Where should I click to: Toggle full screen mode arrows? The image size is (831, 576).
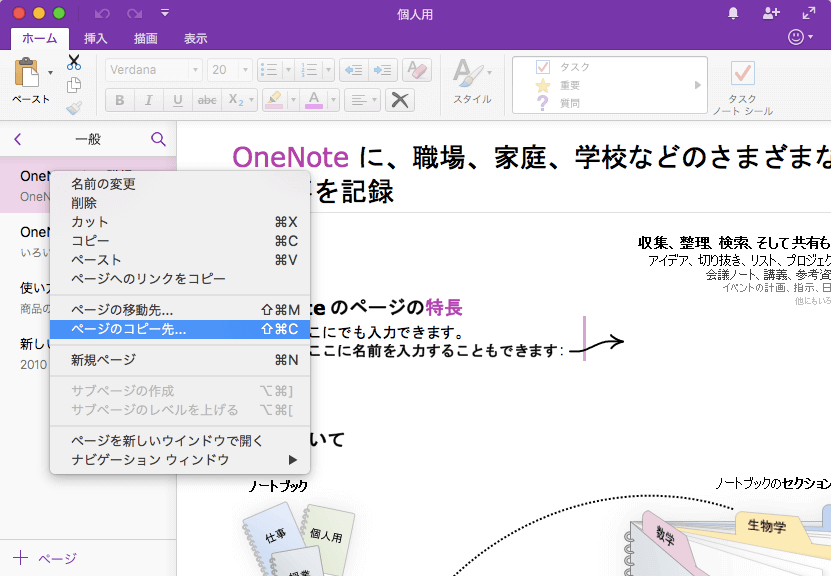pos(809,14)
